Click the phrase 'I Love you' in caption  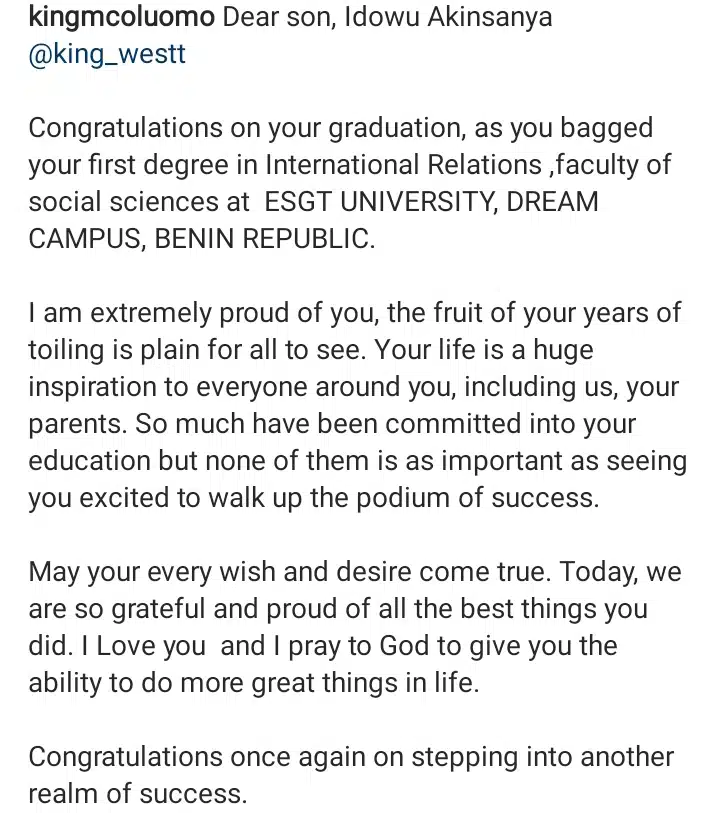pos(144,647)
